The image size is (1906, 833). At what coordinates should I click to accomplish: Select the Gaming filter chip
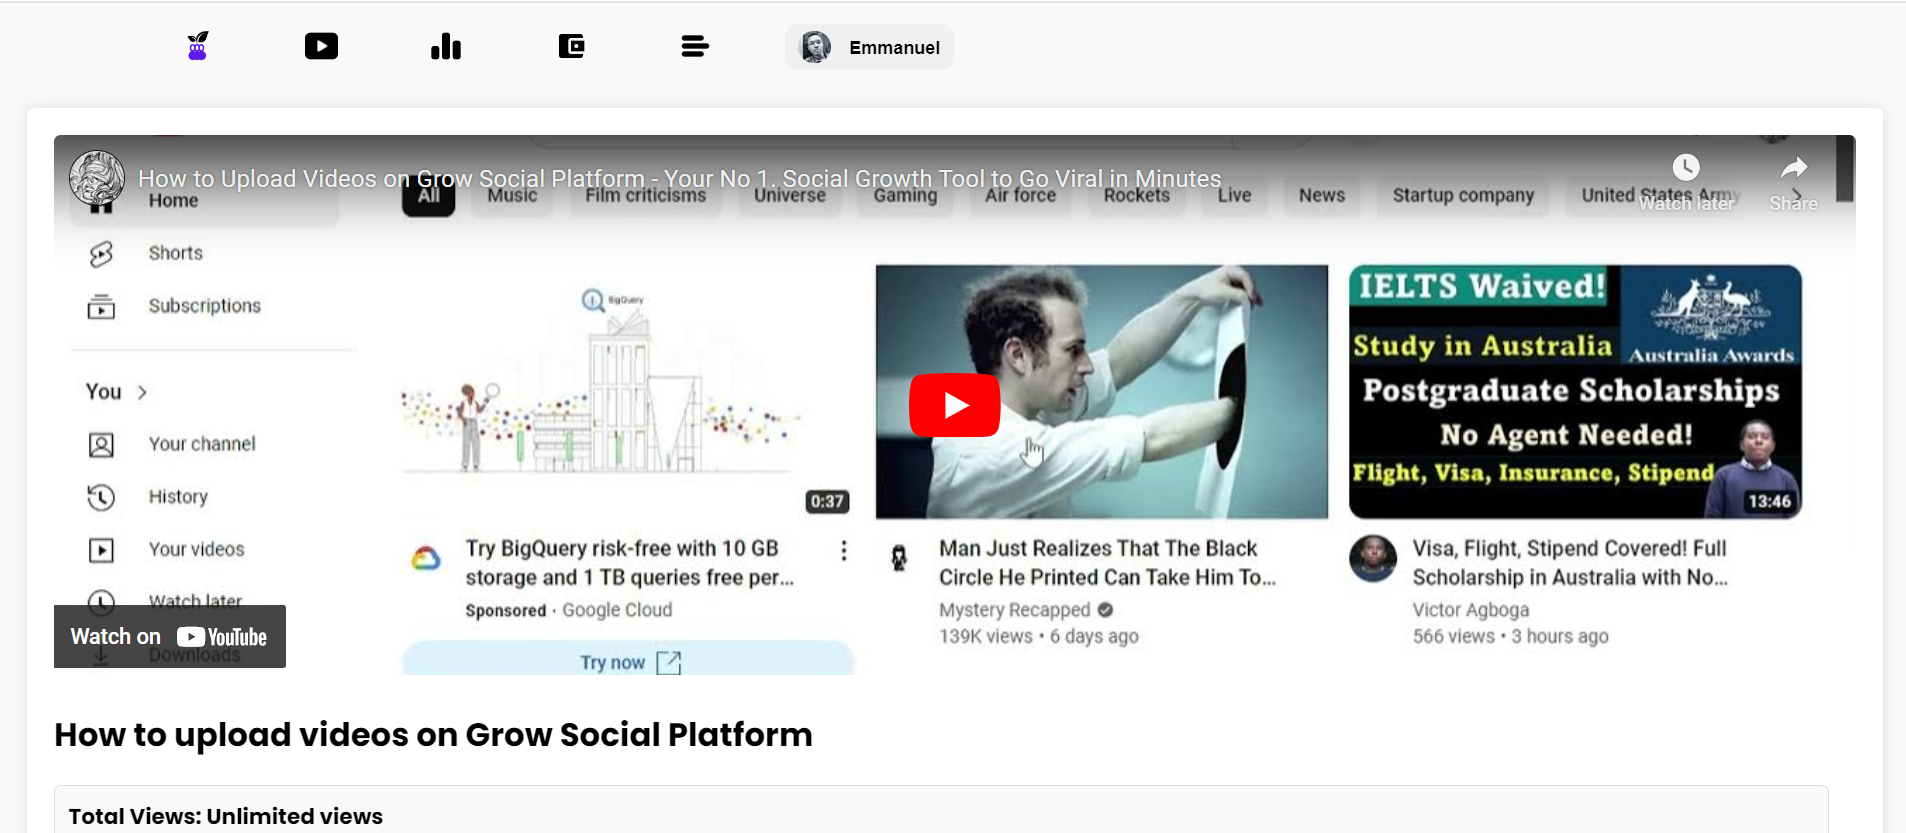point(905,196)
